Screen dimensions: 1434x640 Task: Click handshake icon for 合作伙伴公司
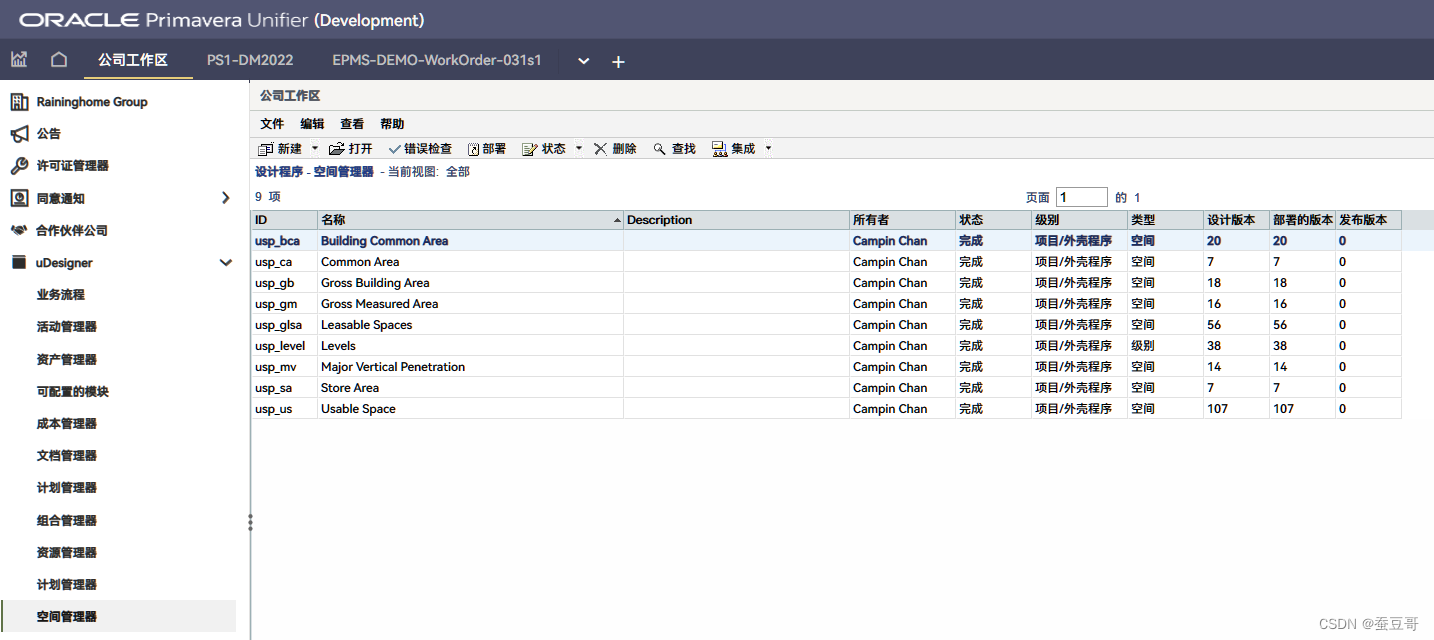pos(19,230)
